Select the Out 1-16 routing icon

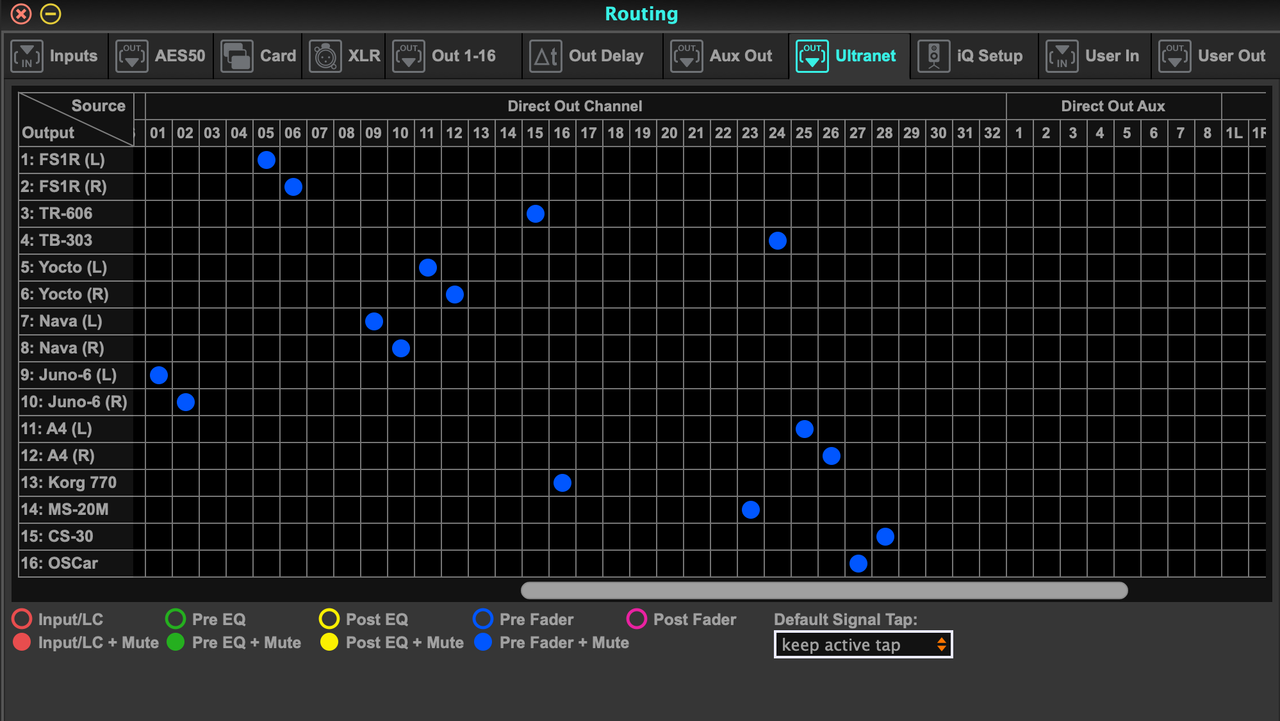[x=410, y=55]
